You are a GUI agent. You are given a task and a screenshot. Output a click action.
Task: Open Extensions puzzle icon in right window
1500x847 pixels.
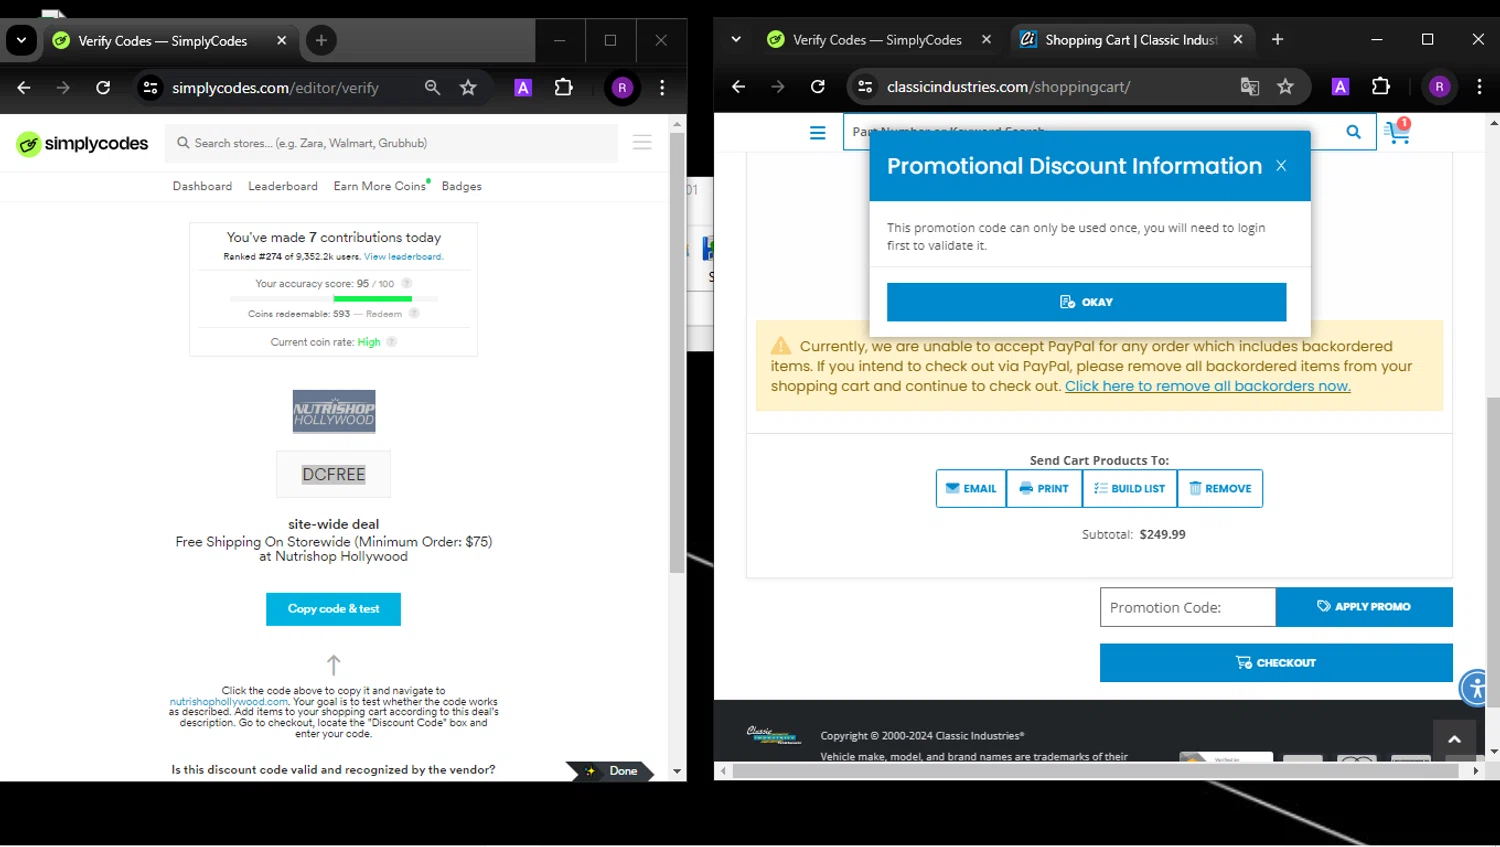(1381, 87)
